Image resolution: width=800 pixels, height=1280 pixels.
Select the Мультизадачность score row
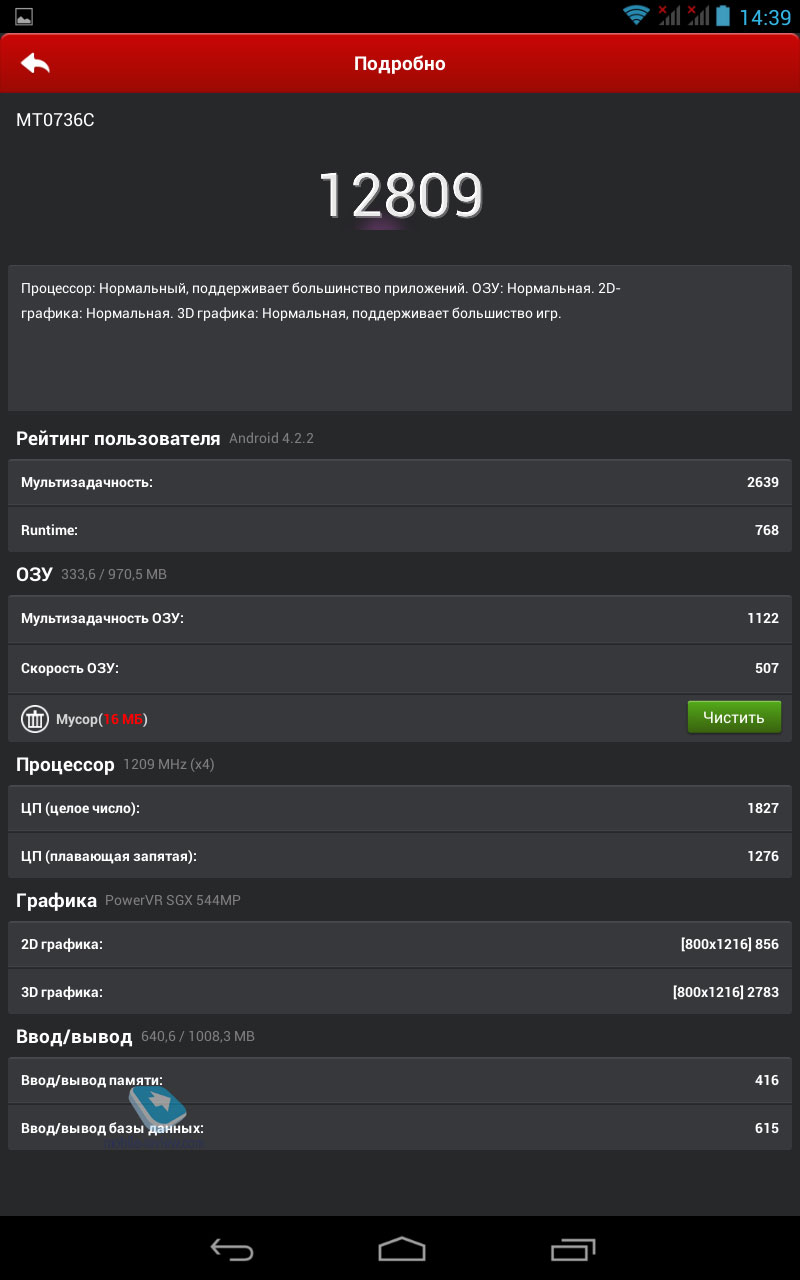point(400,482)
